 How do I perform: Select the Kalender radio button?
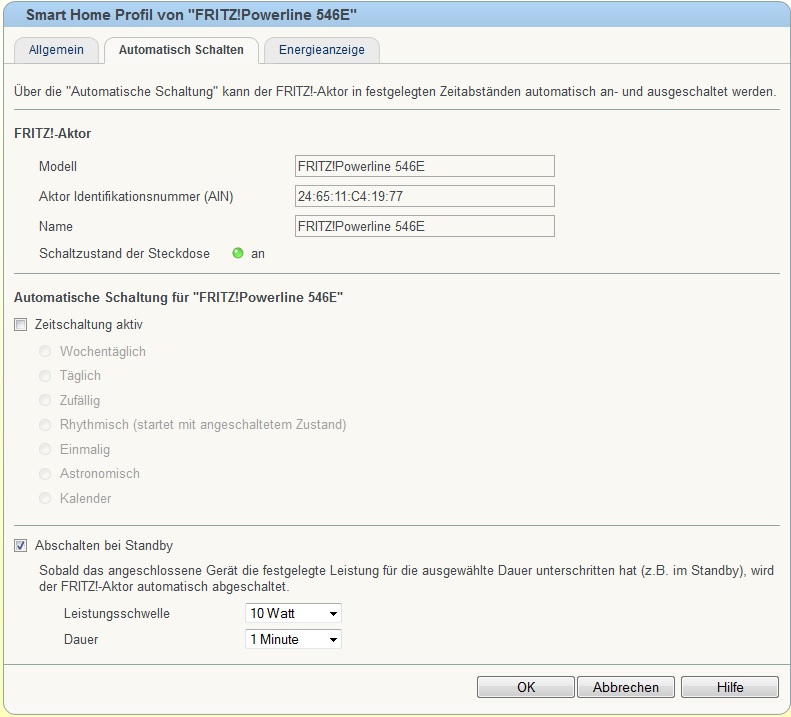coord(45,499)
